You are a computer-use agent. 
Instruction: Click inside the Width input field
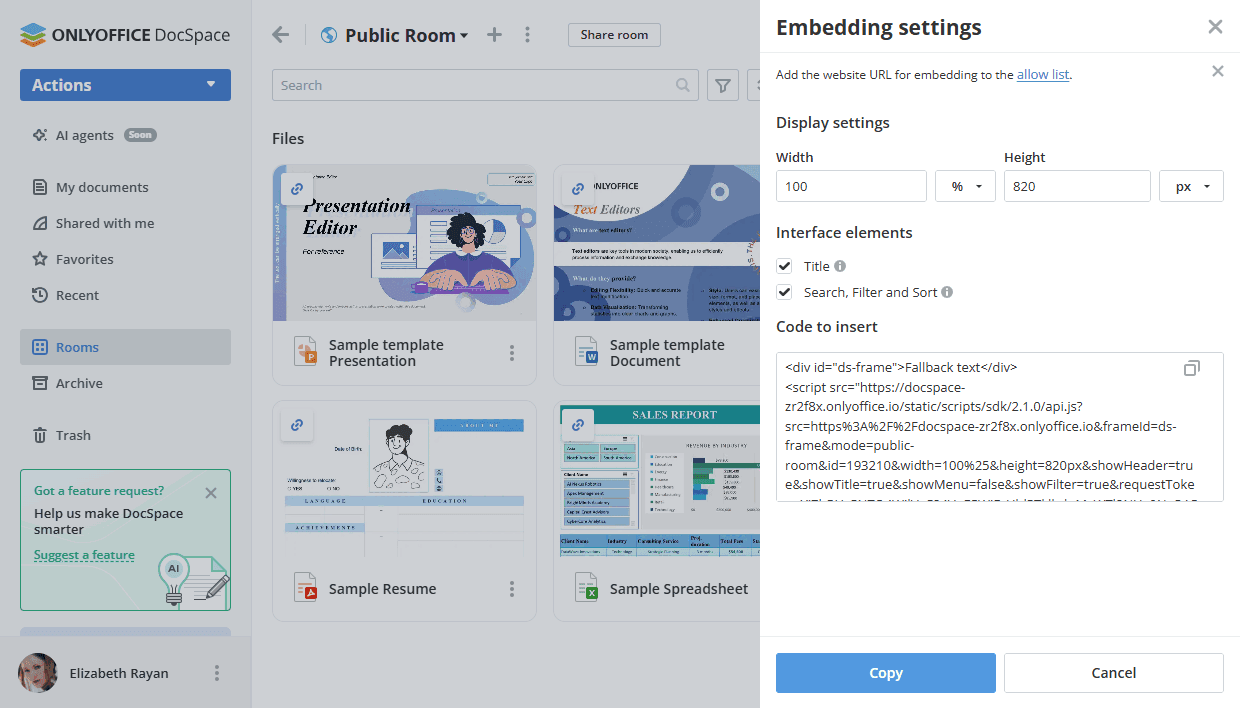(x=851, y=186)
